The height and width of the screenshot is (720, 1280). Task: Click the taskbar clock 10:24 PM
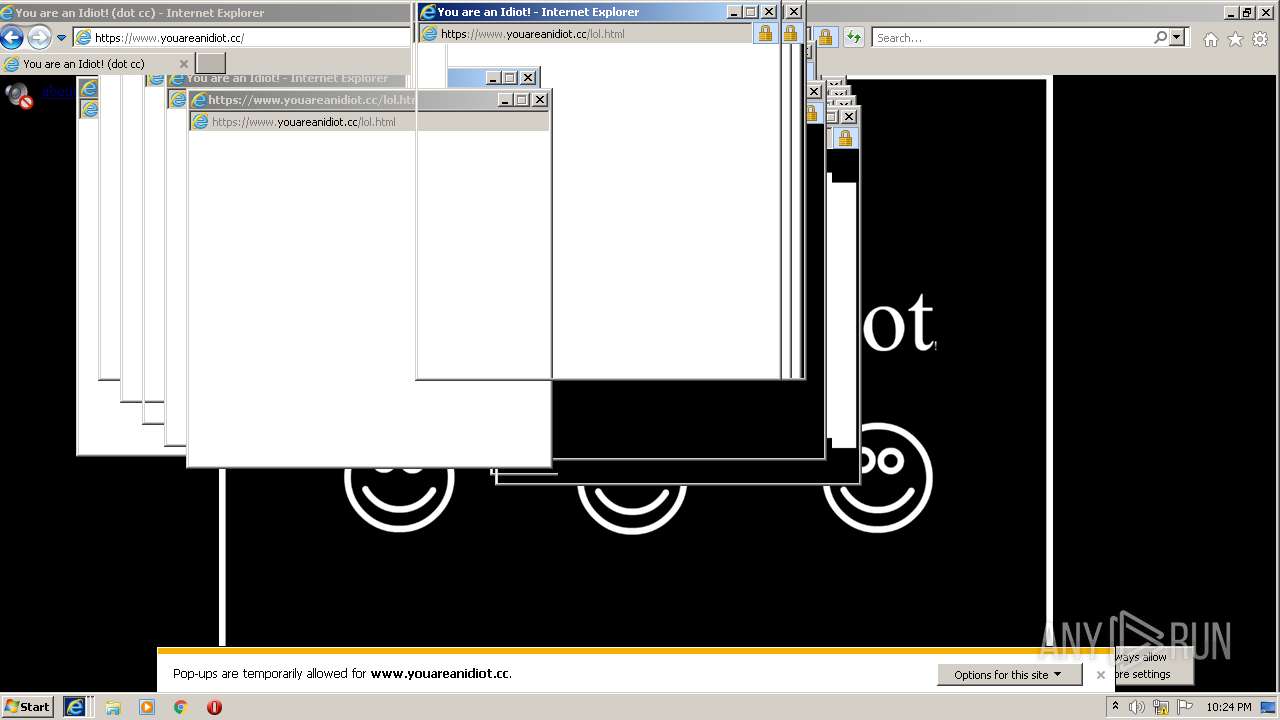1229,707
